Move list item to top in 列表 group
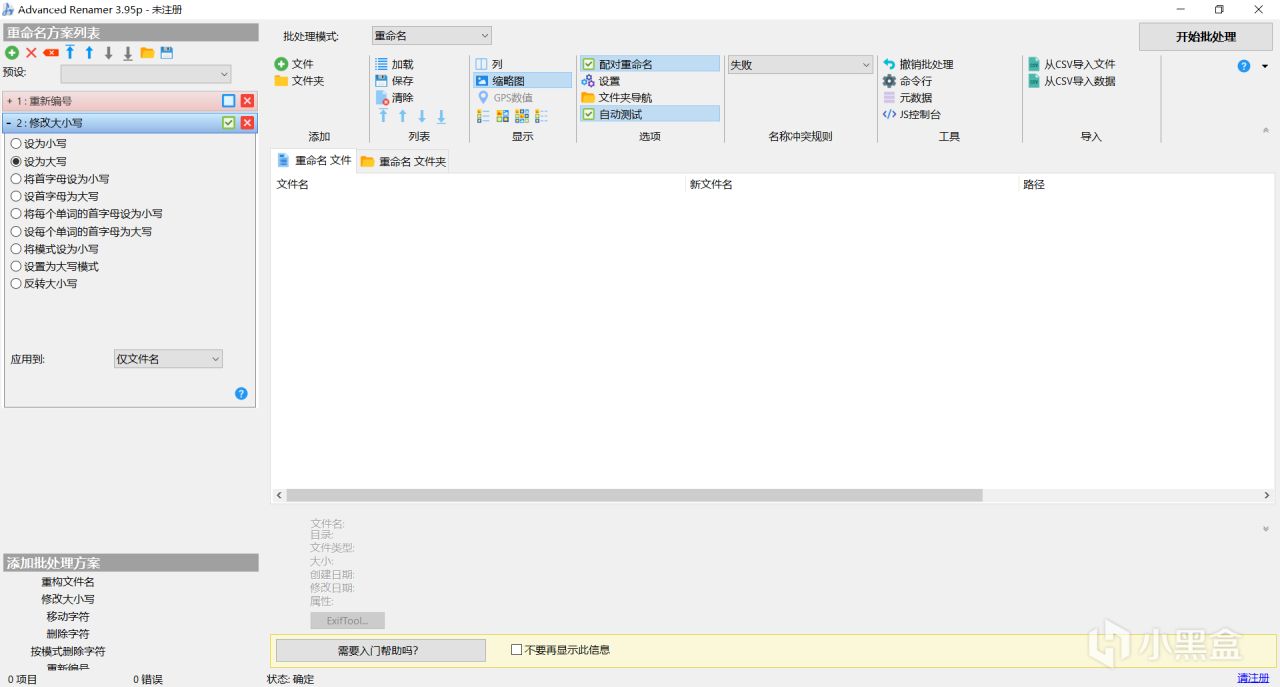 pyautogui.click(x=383, y=116)
